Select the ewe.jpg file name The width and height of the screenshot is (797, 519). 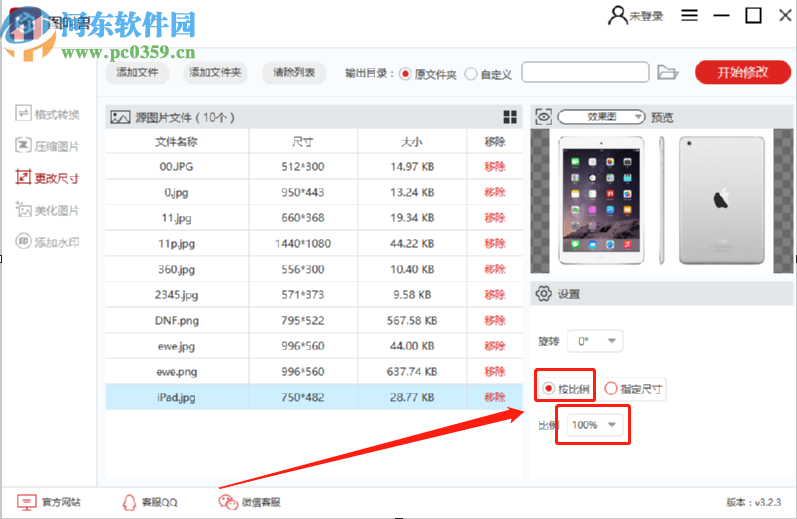coord(176,346)
